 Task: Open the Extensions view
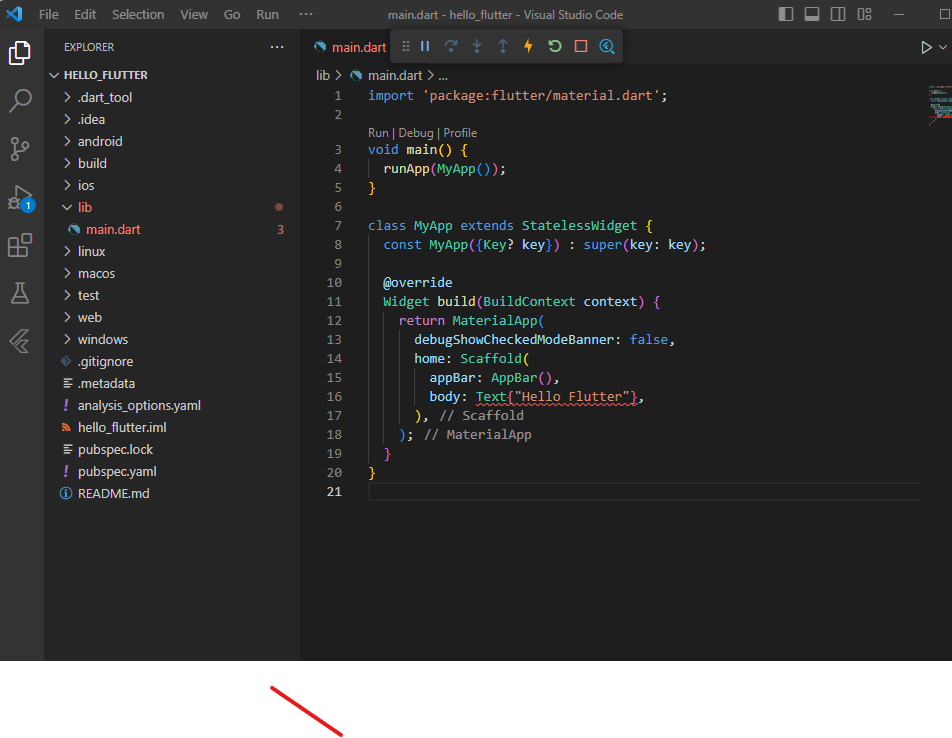click(20, 245)
